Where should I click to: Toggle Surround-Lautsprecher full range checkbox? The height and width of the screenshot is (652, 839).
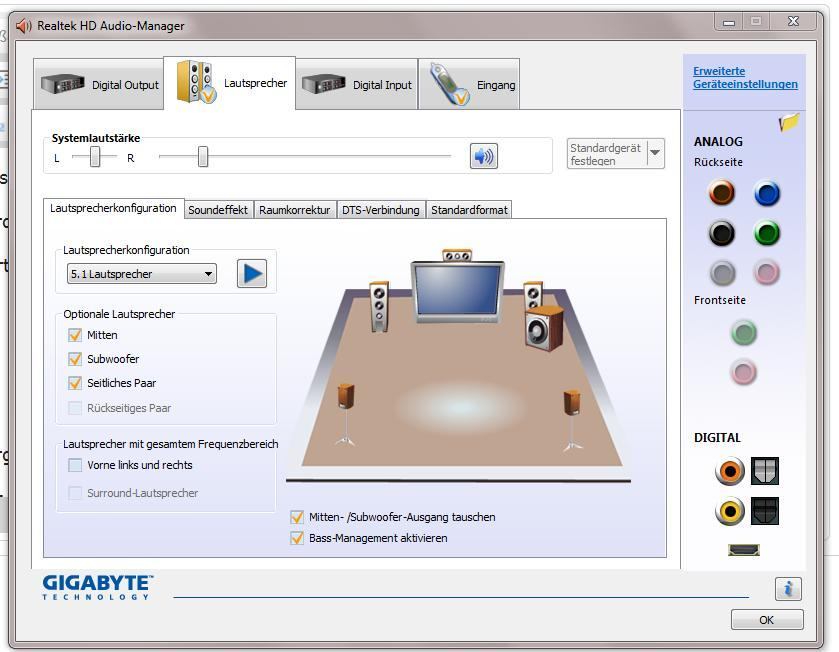(75, 493)
